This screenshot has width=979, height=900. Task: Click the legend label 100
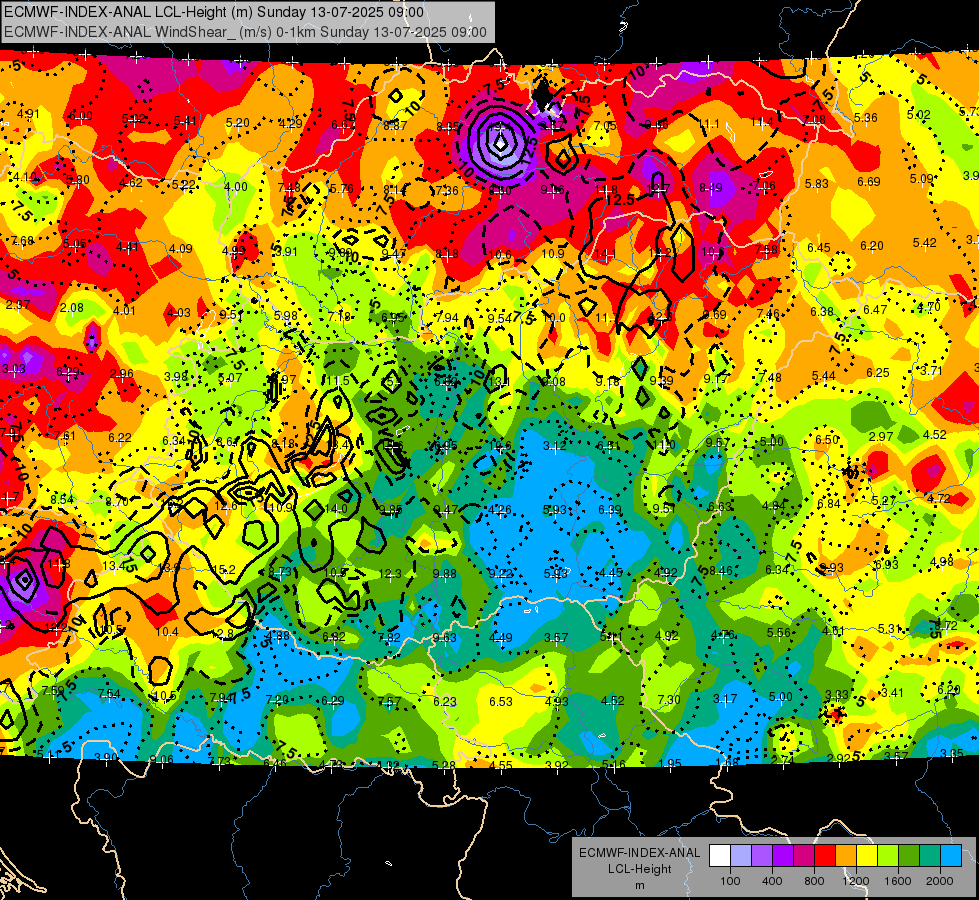(x=730, y=881)
